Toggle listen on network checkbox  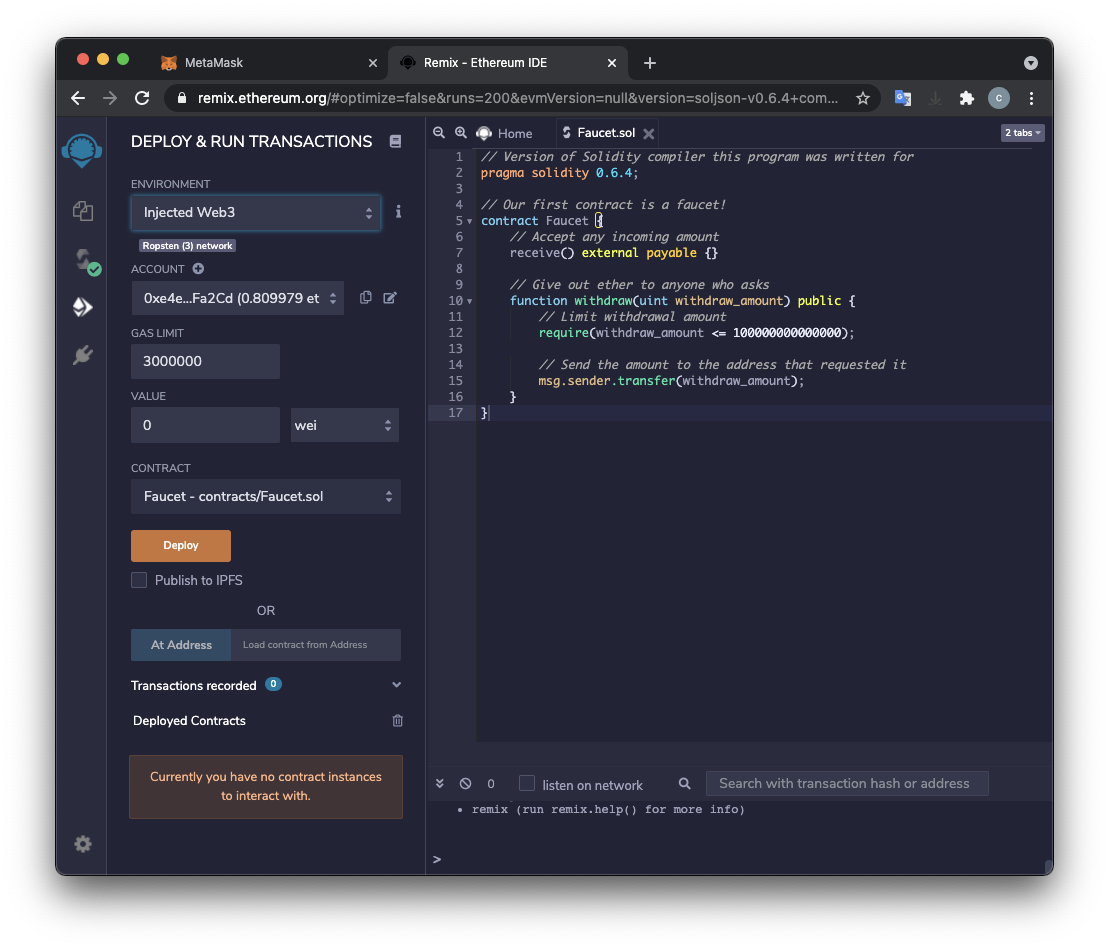click(527, 784)
